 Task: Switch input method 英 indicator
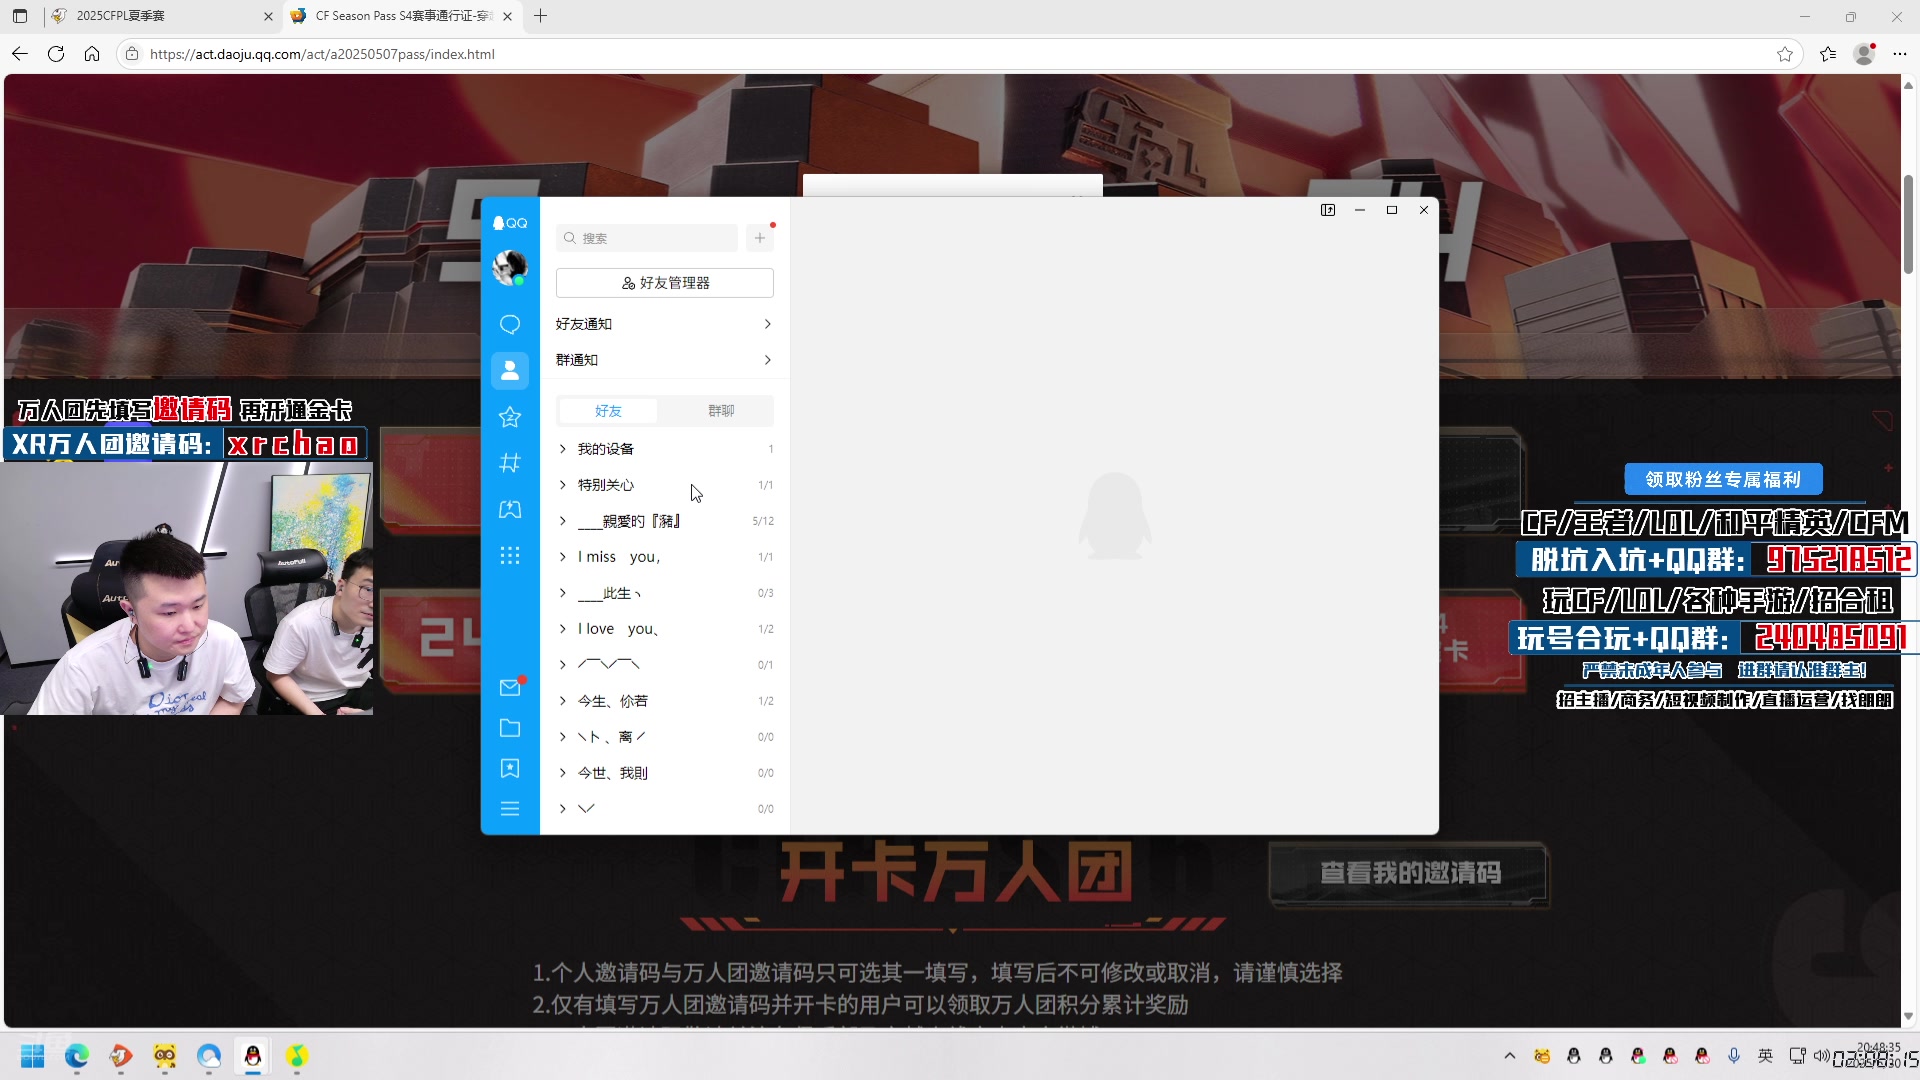click(x=1766, y=1056)
